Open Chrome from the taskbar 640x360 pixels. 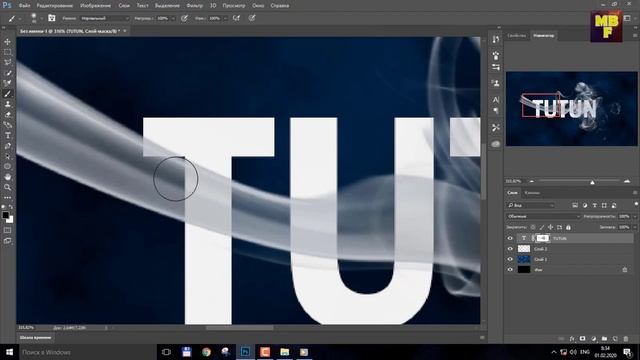(206, 352)
